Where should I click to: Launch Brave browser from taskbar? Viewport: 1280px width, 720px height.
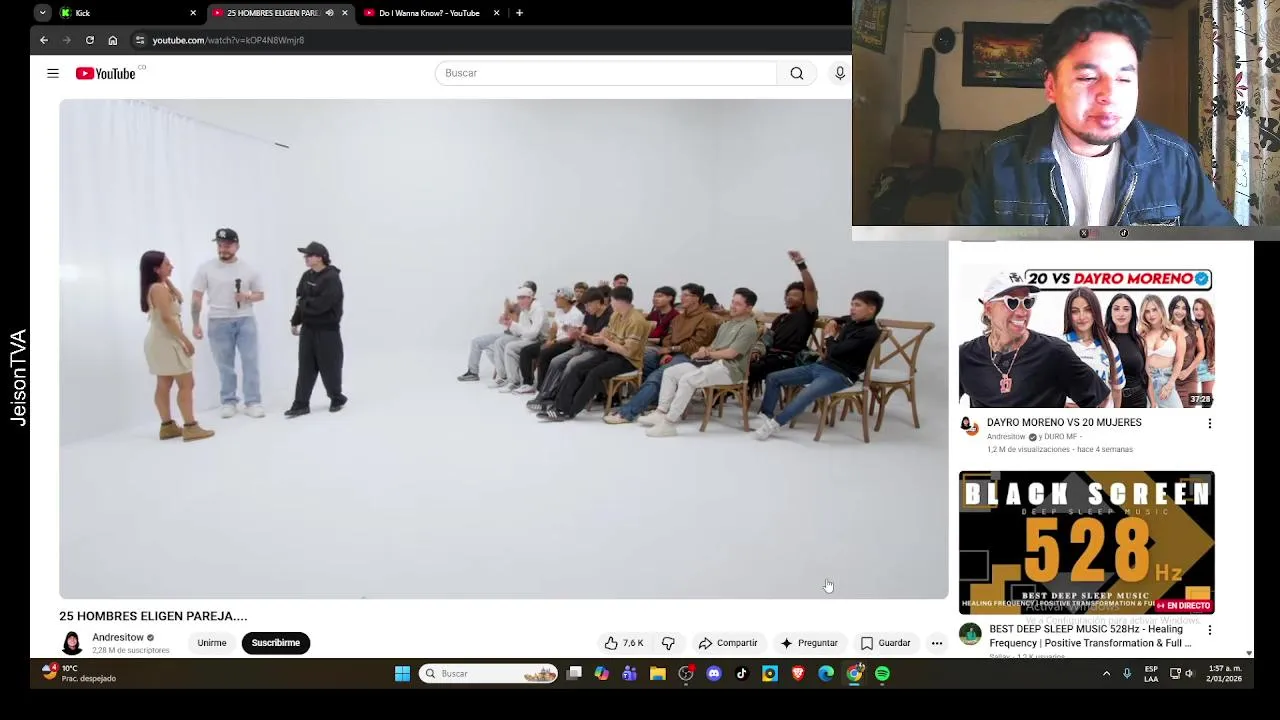point(798,674)
